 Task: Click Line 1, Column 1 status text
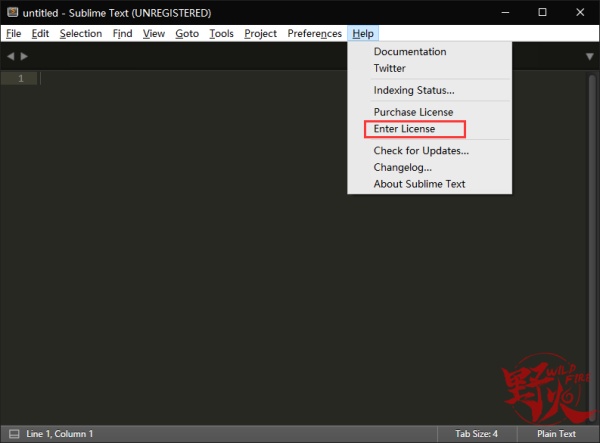coord(59,434)
